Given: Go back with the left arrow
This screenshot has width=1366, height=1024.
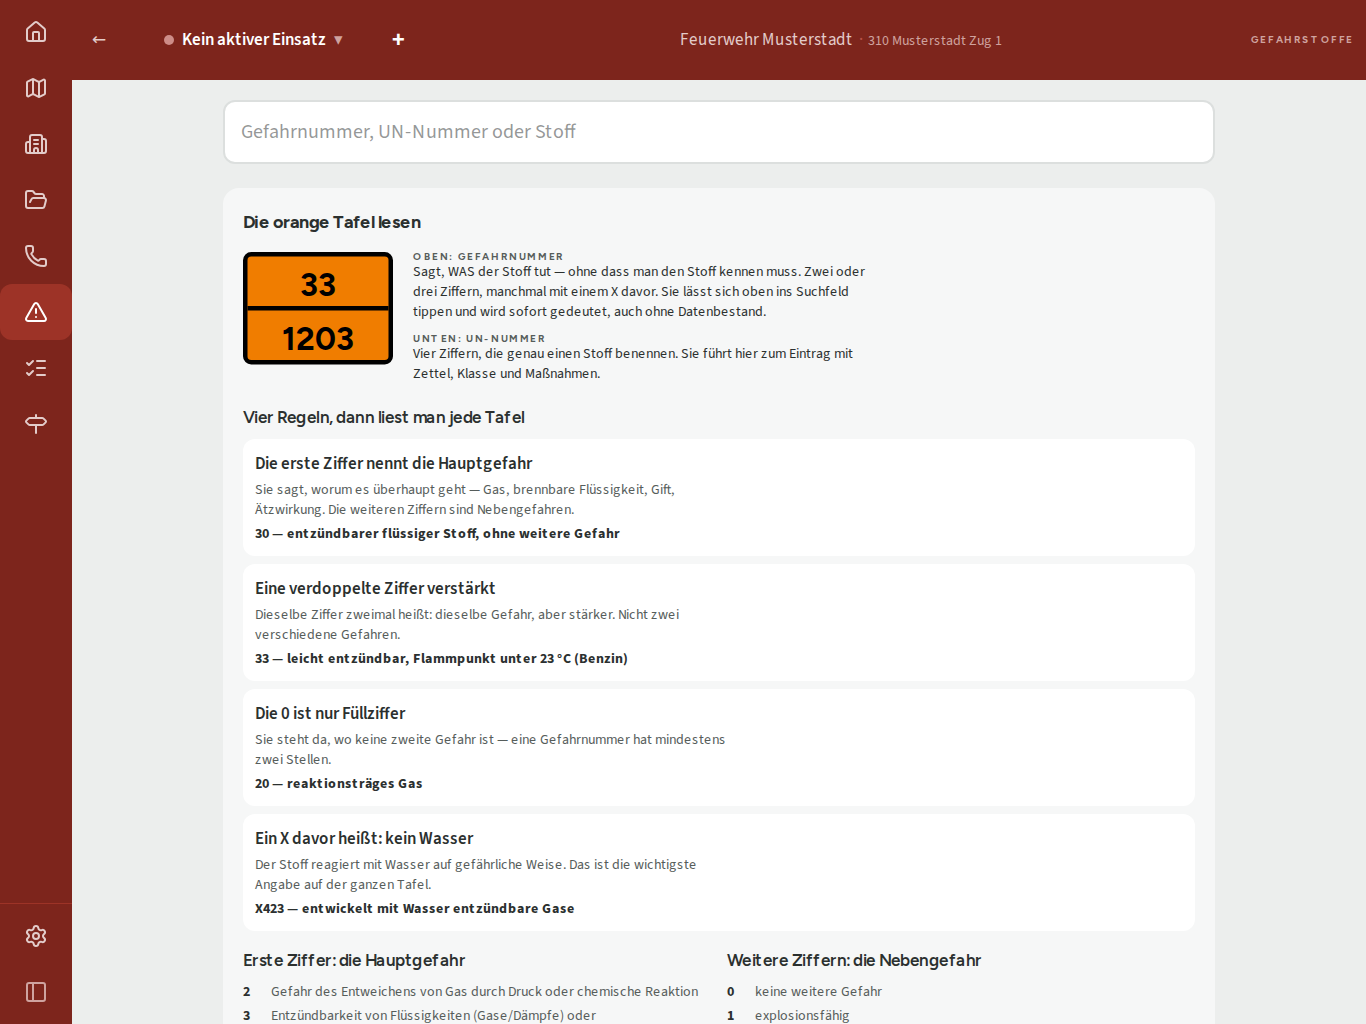Looking at the screenshot, I should tap(99, 39).
